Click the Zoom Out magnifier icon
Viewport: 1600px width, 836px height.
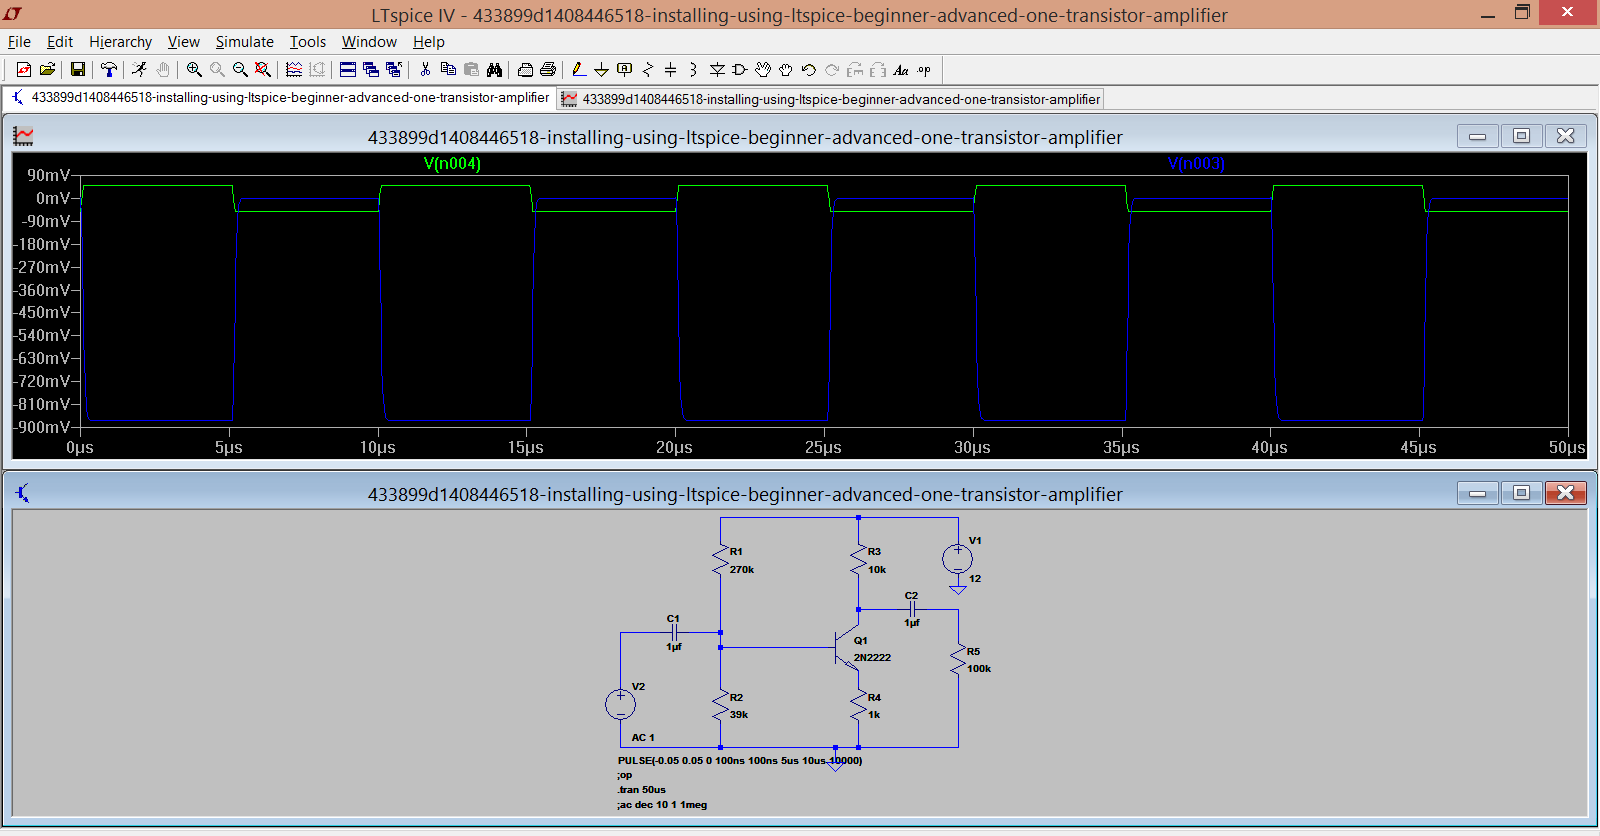[x=240, y=69]
